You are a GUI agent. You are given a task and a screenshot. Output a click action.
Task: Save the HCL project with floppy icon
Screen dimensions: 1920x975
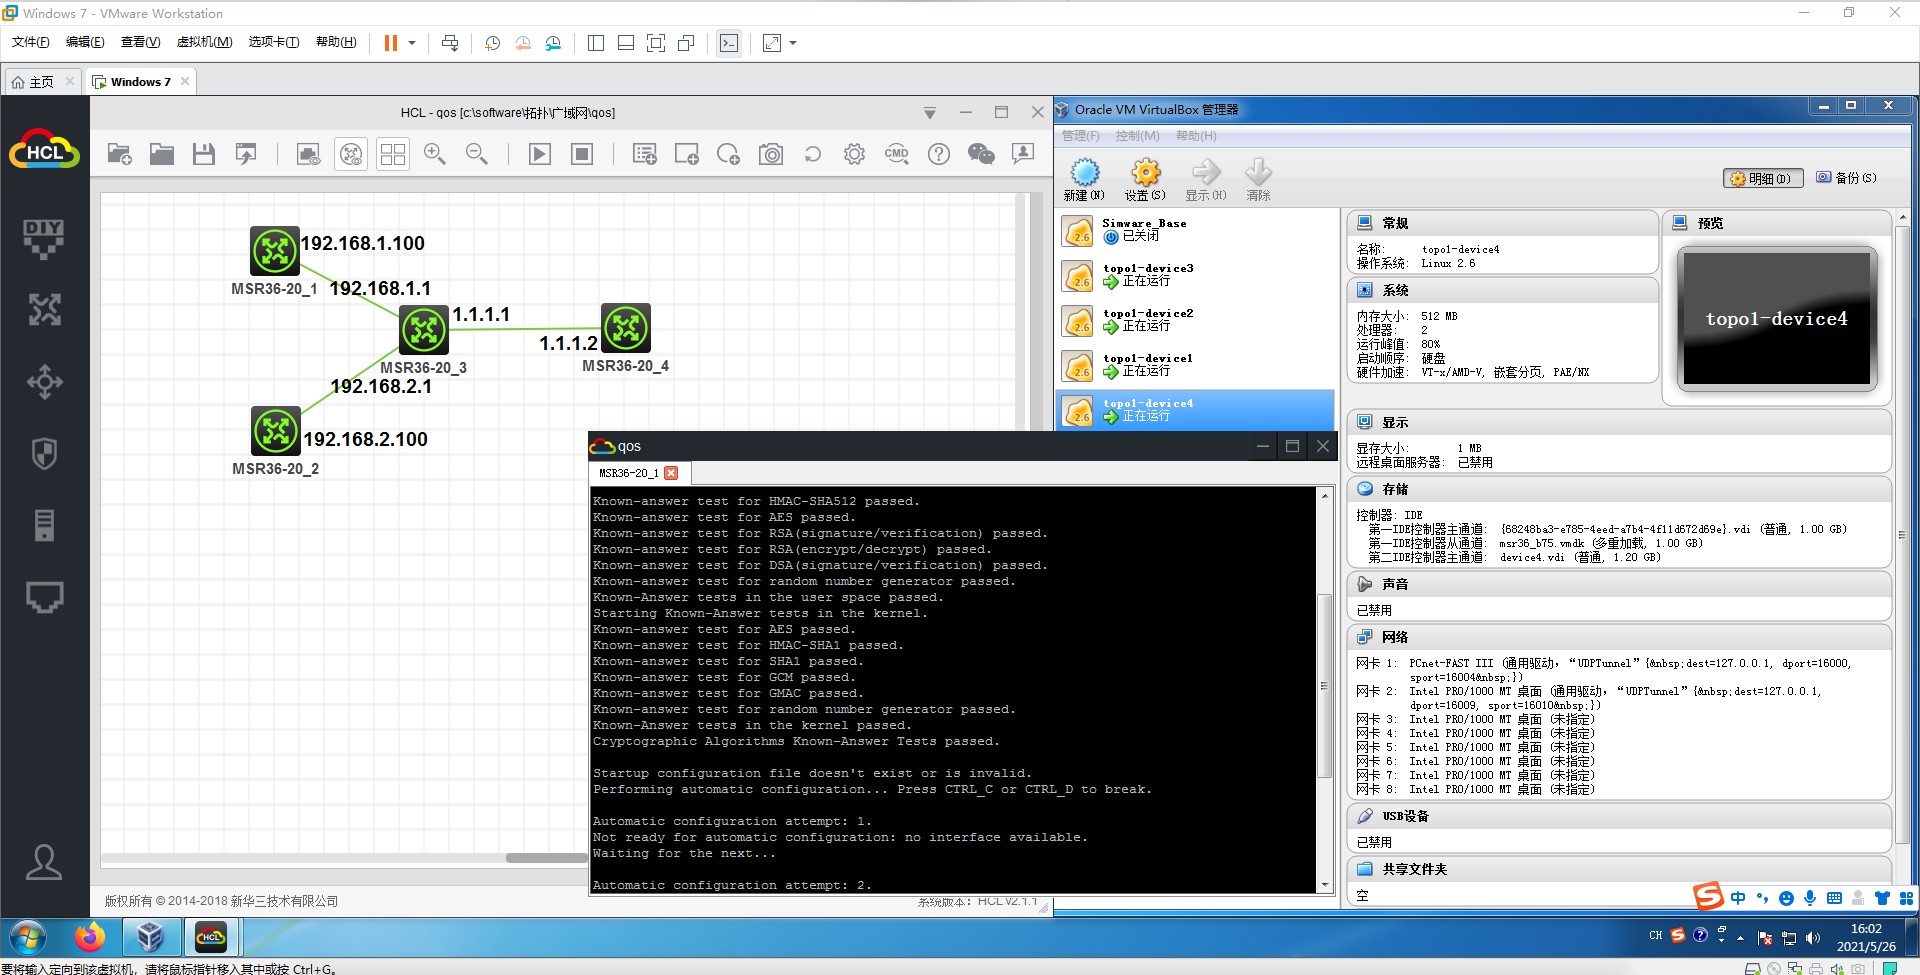point(204,154)
